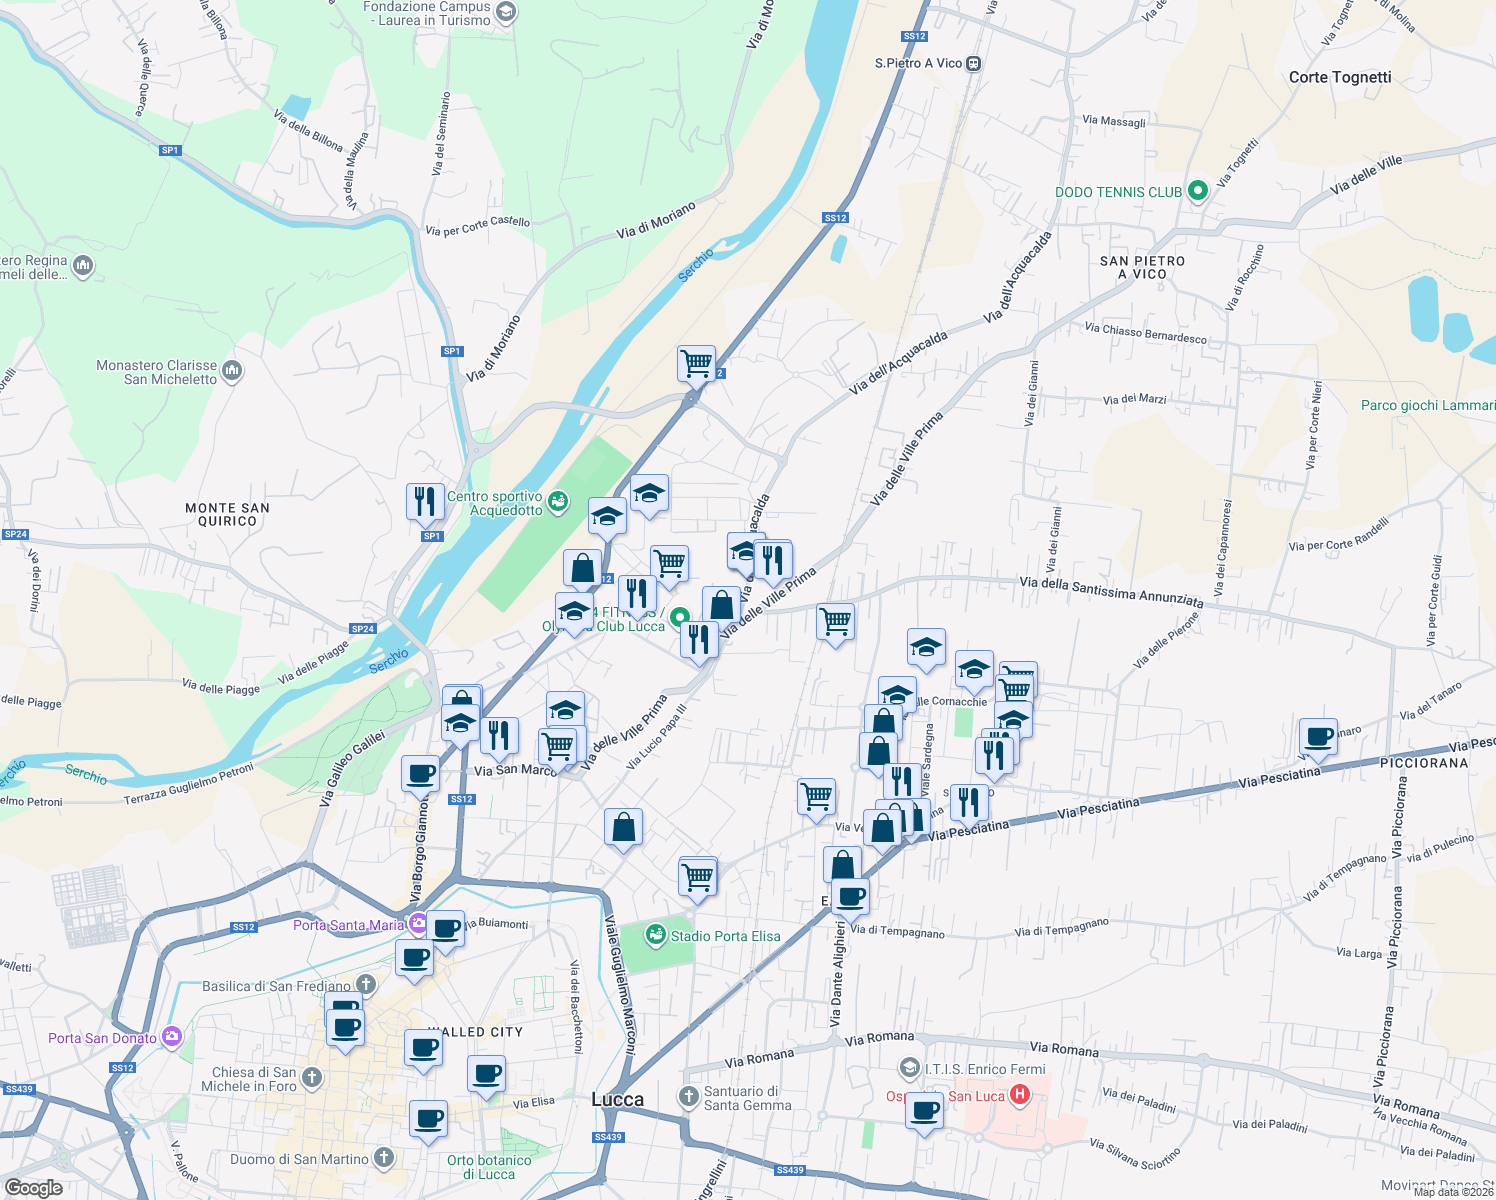This screenshot has height=1200, width=1496.
Task: Click the DODO TENNIS CLUB green marker
Action: [1197, 190]
